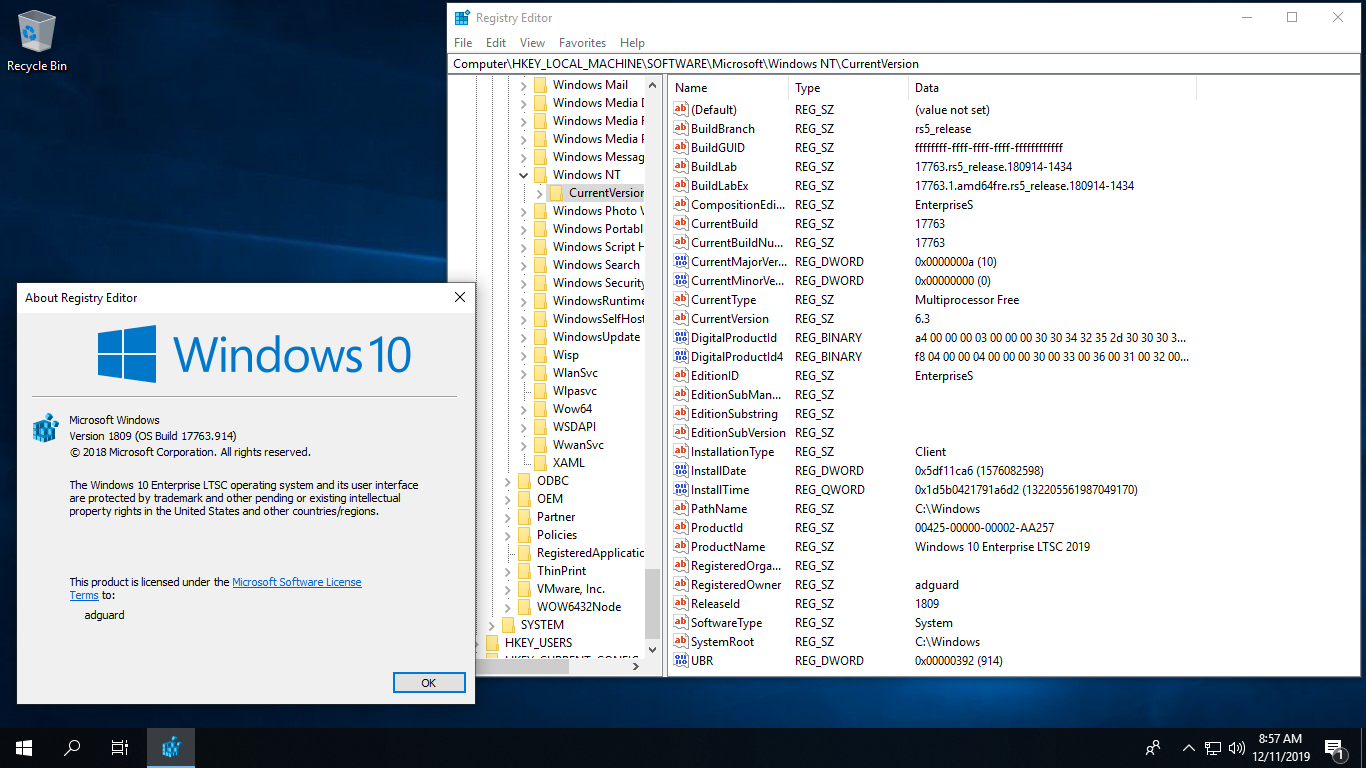Select the VMware, Inc. folder icon

[x=524, y=589]
